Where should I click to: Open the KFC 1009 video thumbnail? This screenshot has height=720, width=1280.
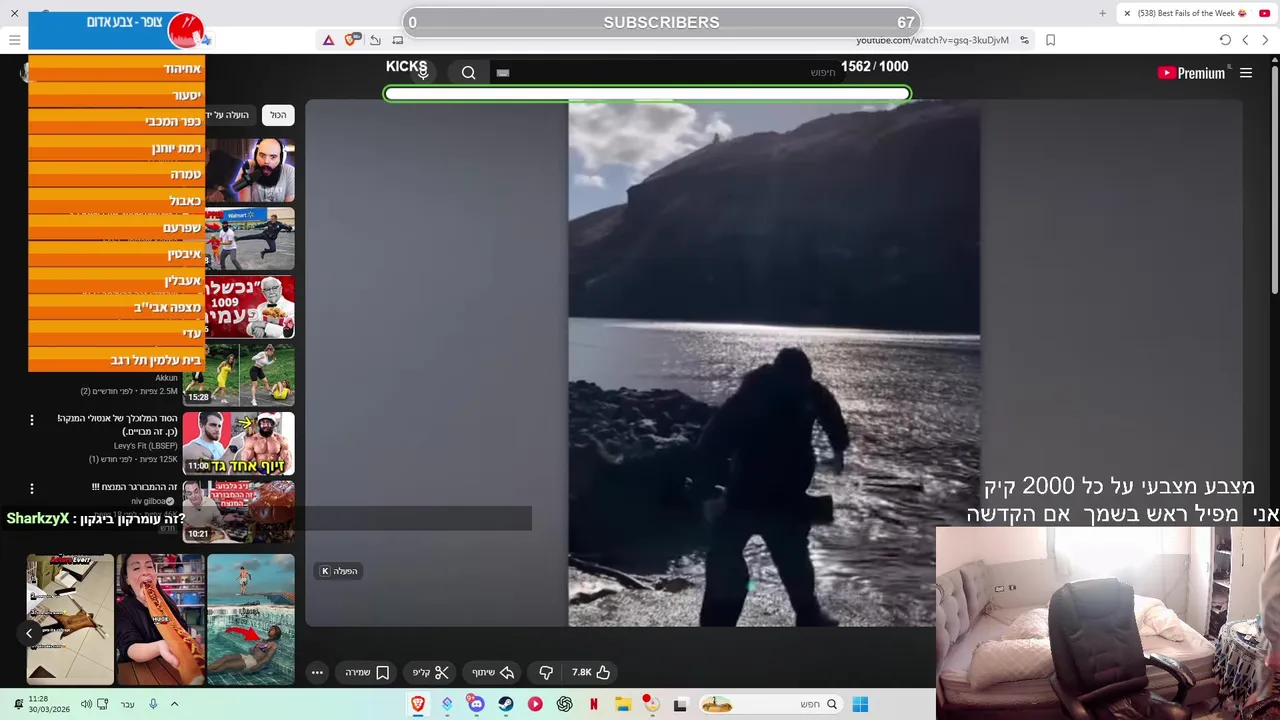point(250,306)
